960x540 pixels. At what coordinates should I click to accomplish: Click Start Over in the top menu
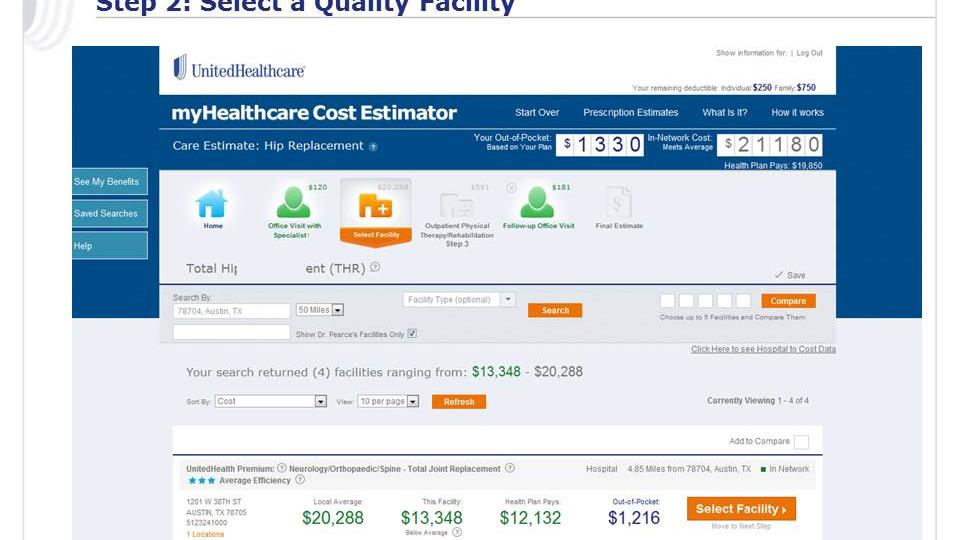[537, 113]
